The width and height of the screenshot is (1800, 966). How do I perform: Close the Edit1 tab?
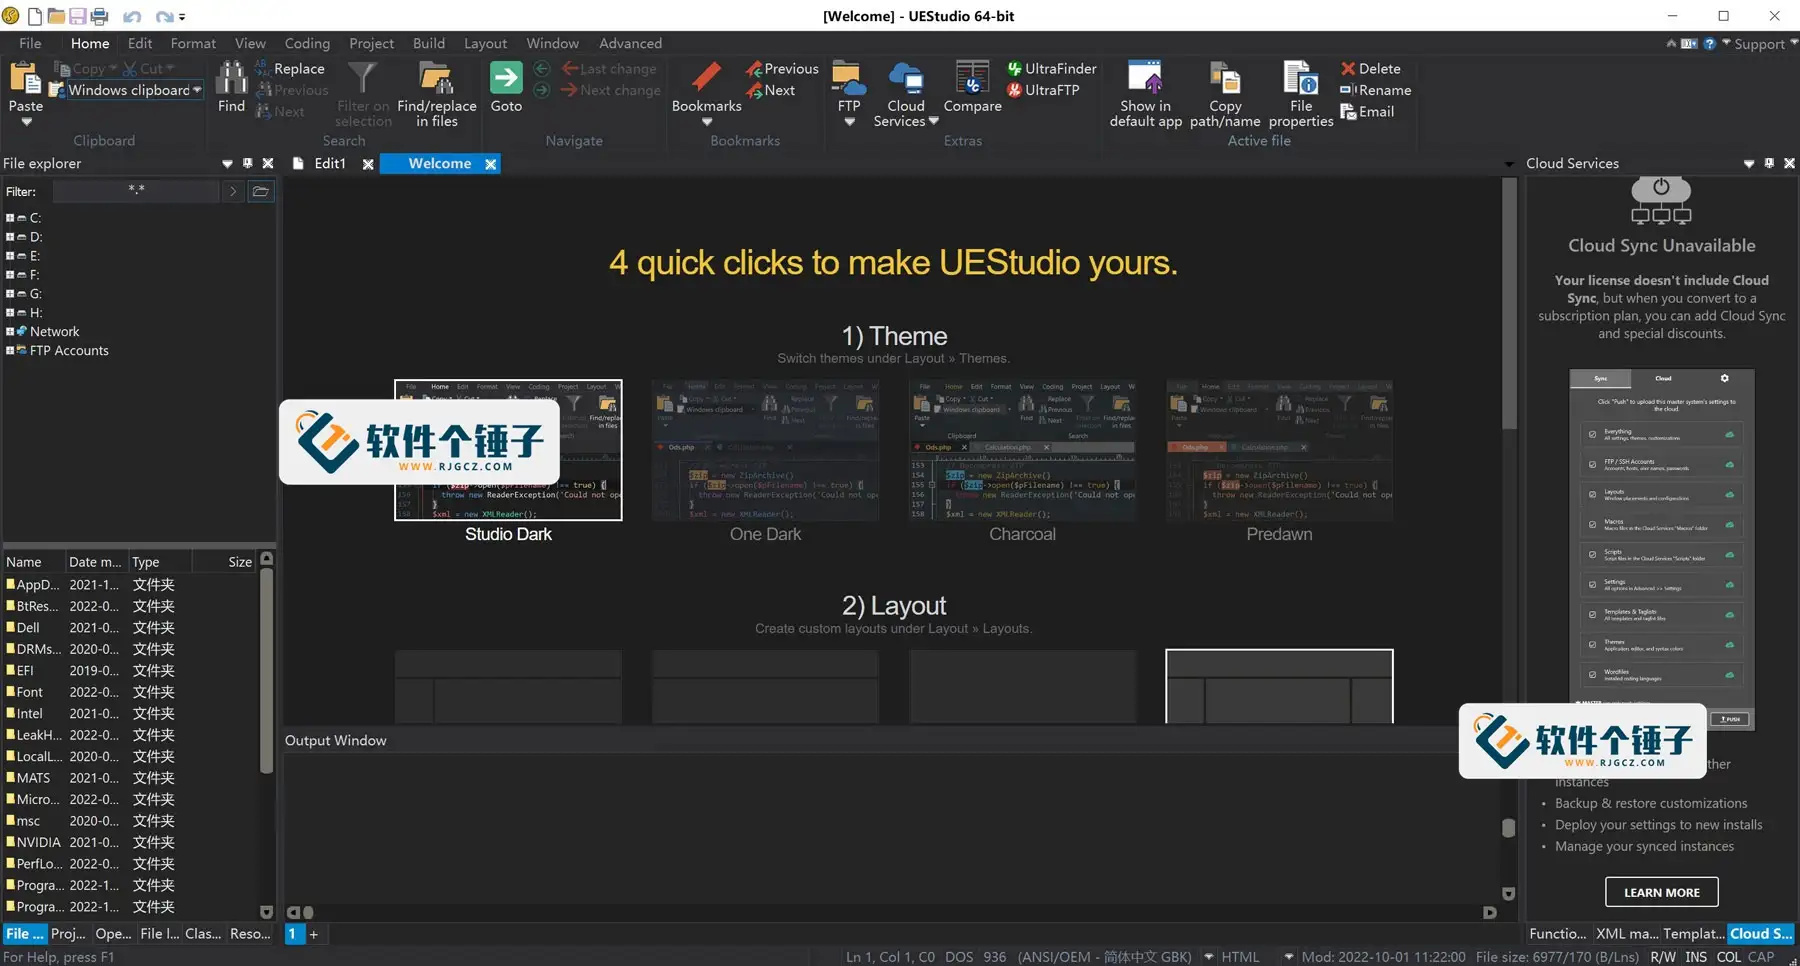click(368, 164)
